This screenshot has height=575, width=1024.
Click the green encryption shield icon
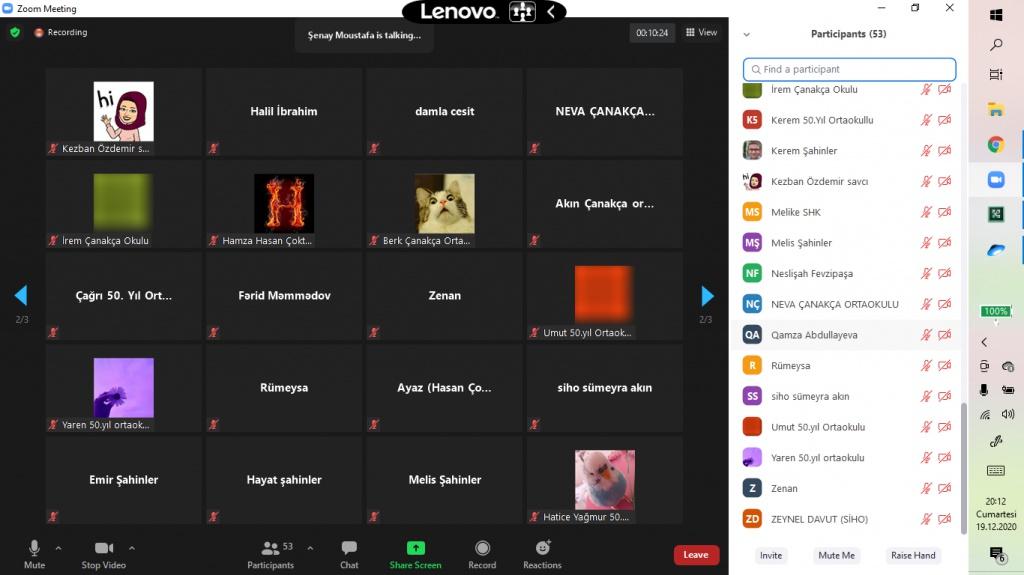tap(15, 32)
